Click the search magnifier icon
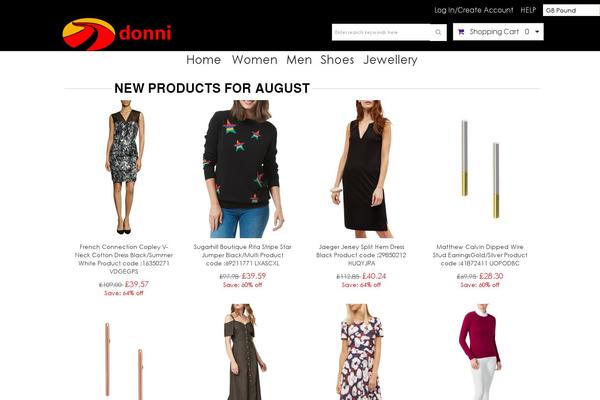Viewport: 600px width, 400px height. pos(438,32)
